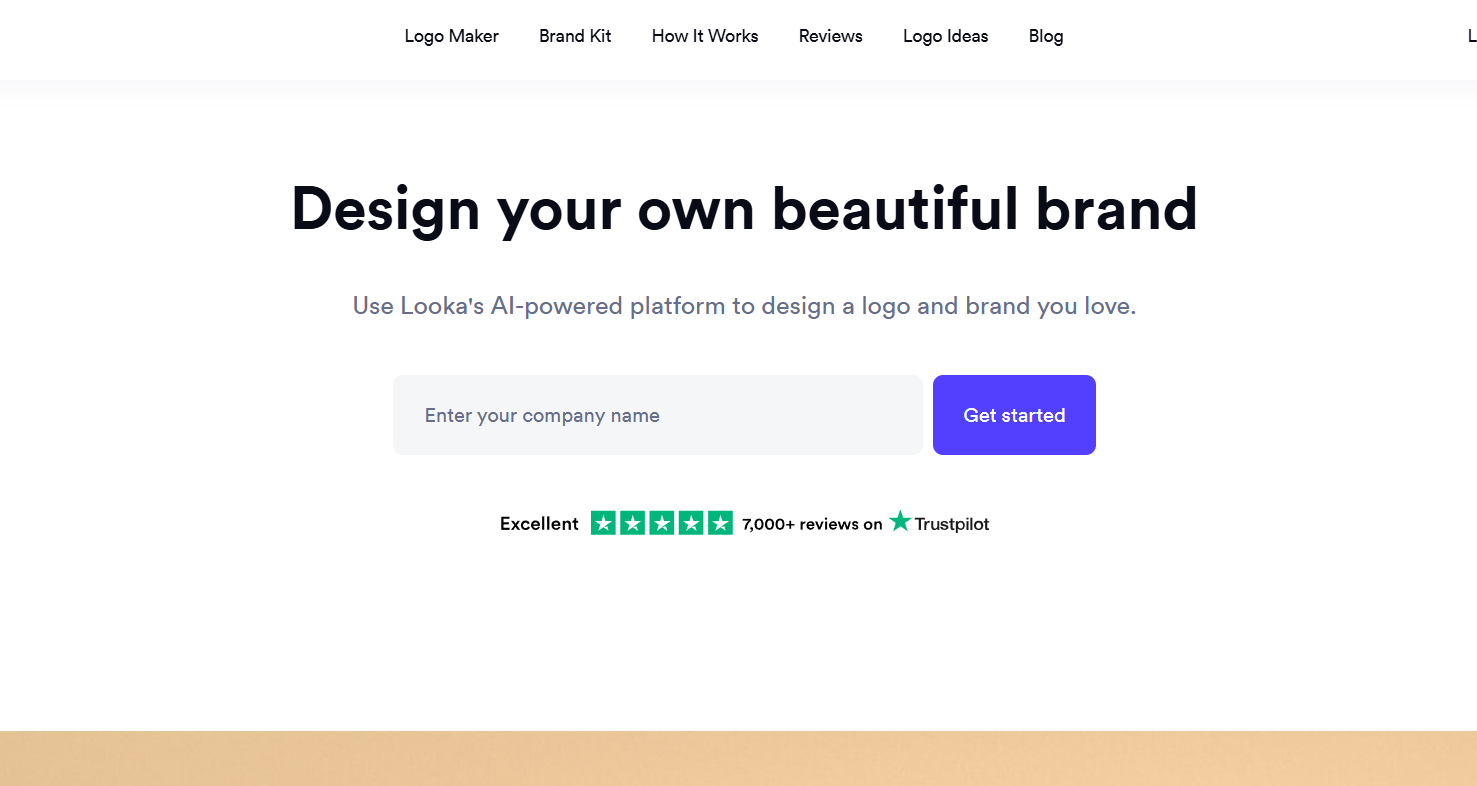Click the five-star Trustpilot rating graphic
The height and width of the screenshot is (786, 1477).
click(662, 523)
